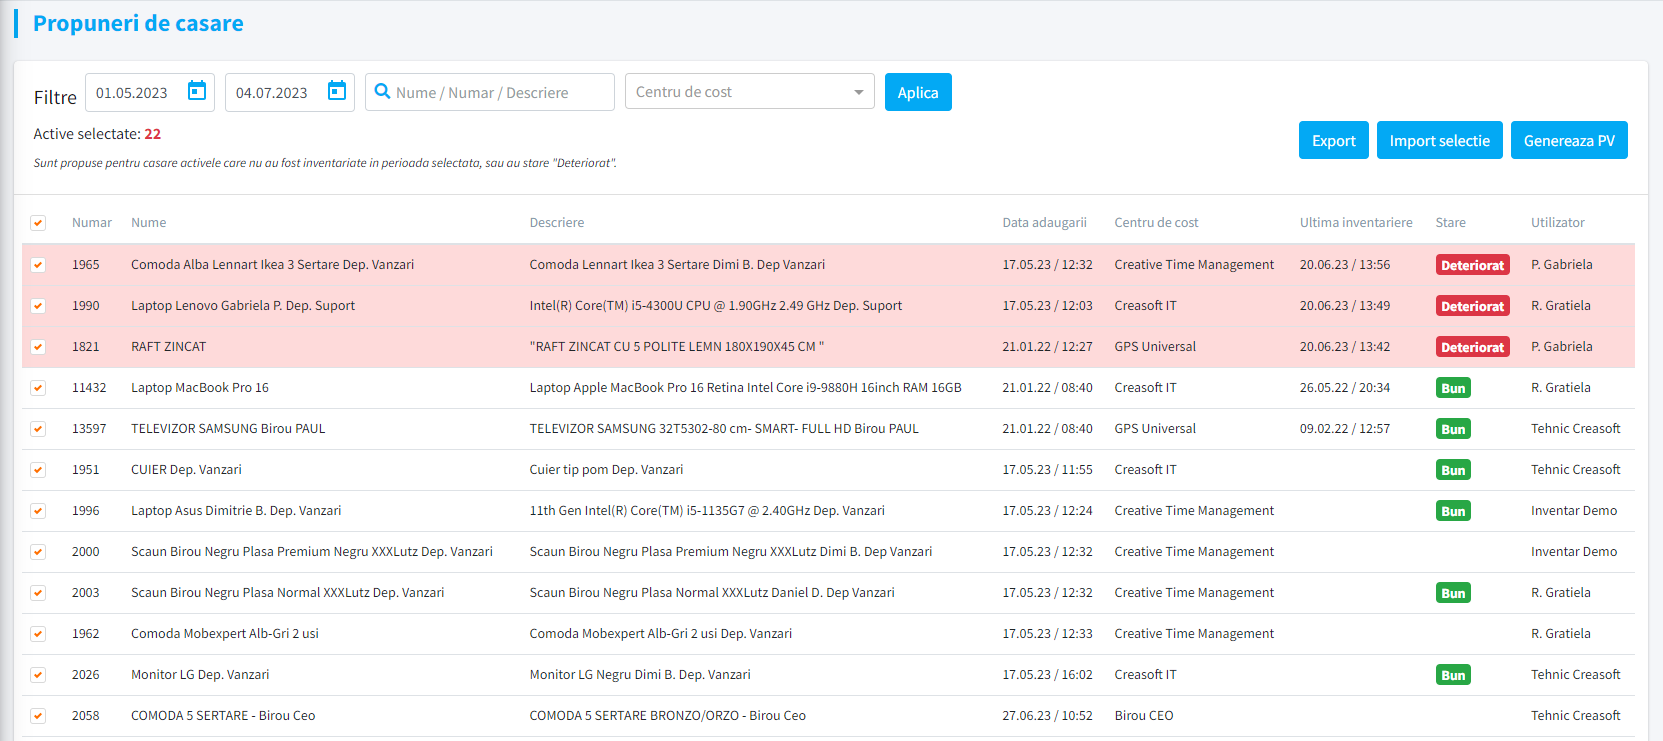Click cost center 'Birou CEO' cell
This screenshot has height=741, width=1663.
pyautogui.click(x=1144, y=716)
